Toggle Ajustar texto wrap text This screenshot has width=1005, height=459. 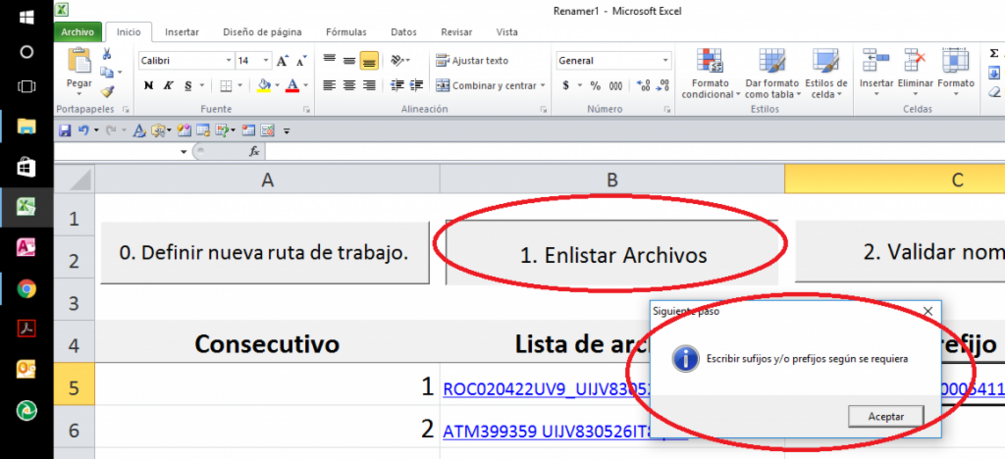point(472,61)
